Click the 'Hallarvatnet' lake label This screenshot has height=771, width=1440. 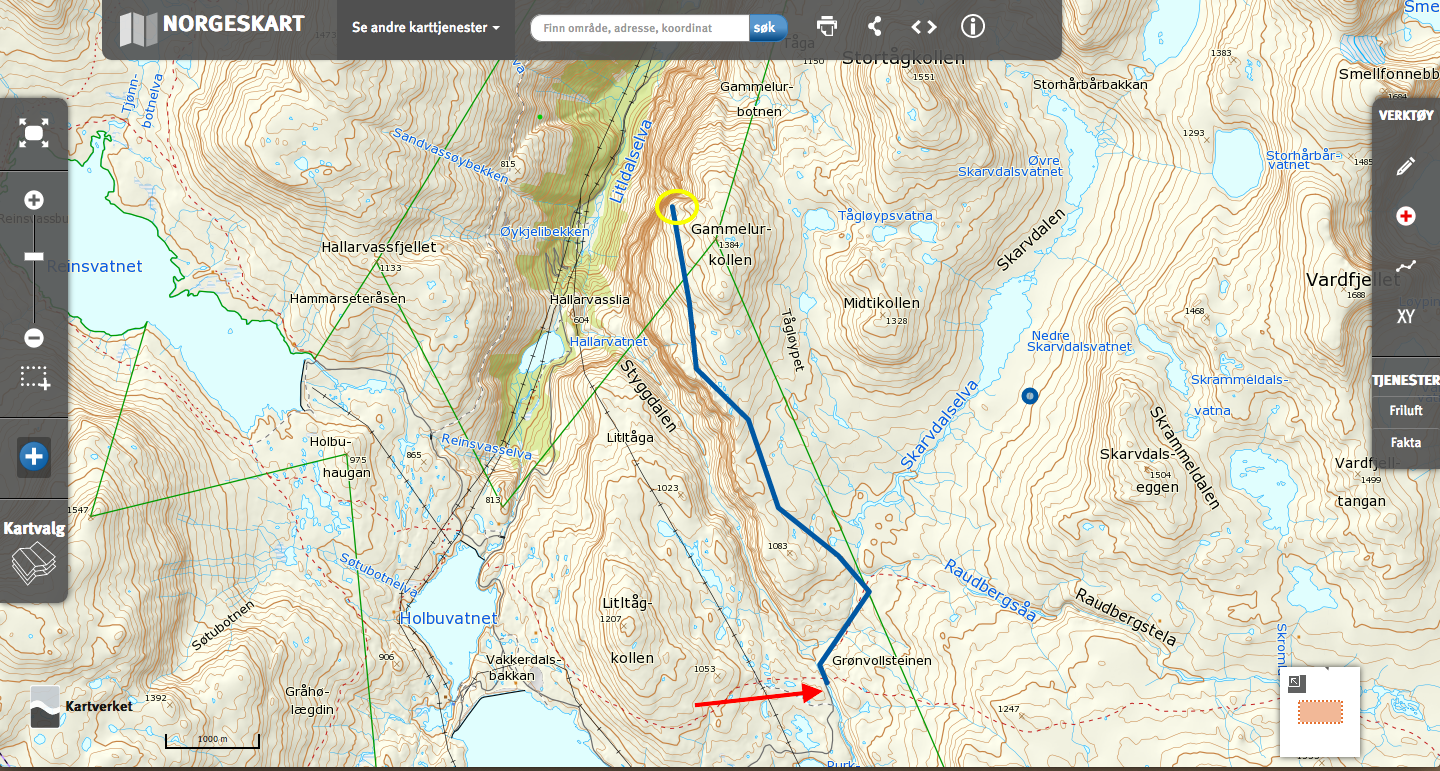tap(609, 341)
